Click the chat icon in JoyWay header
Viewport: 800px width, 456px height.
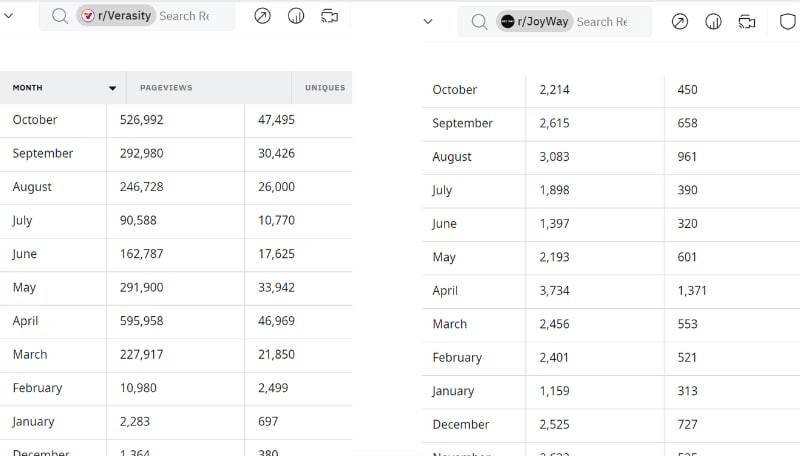pyautogui.click(x=747, y=22)
